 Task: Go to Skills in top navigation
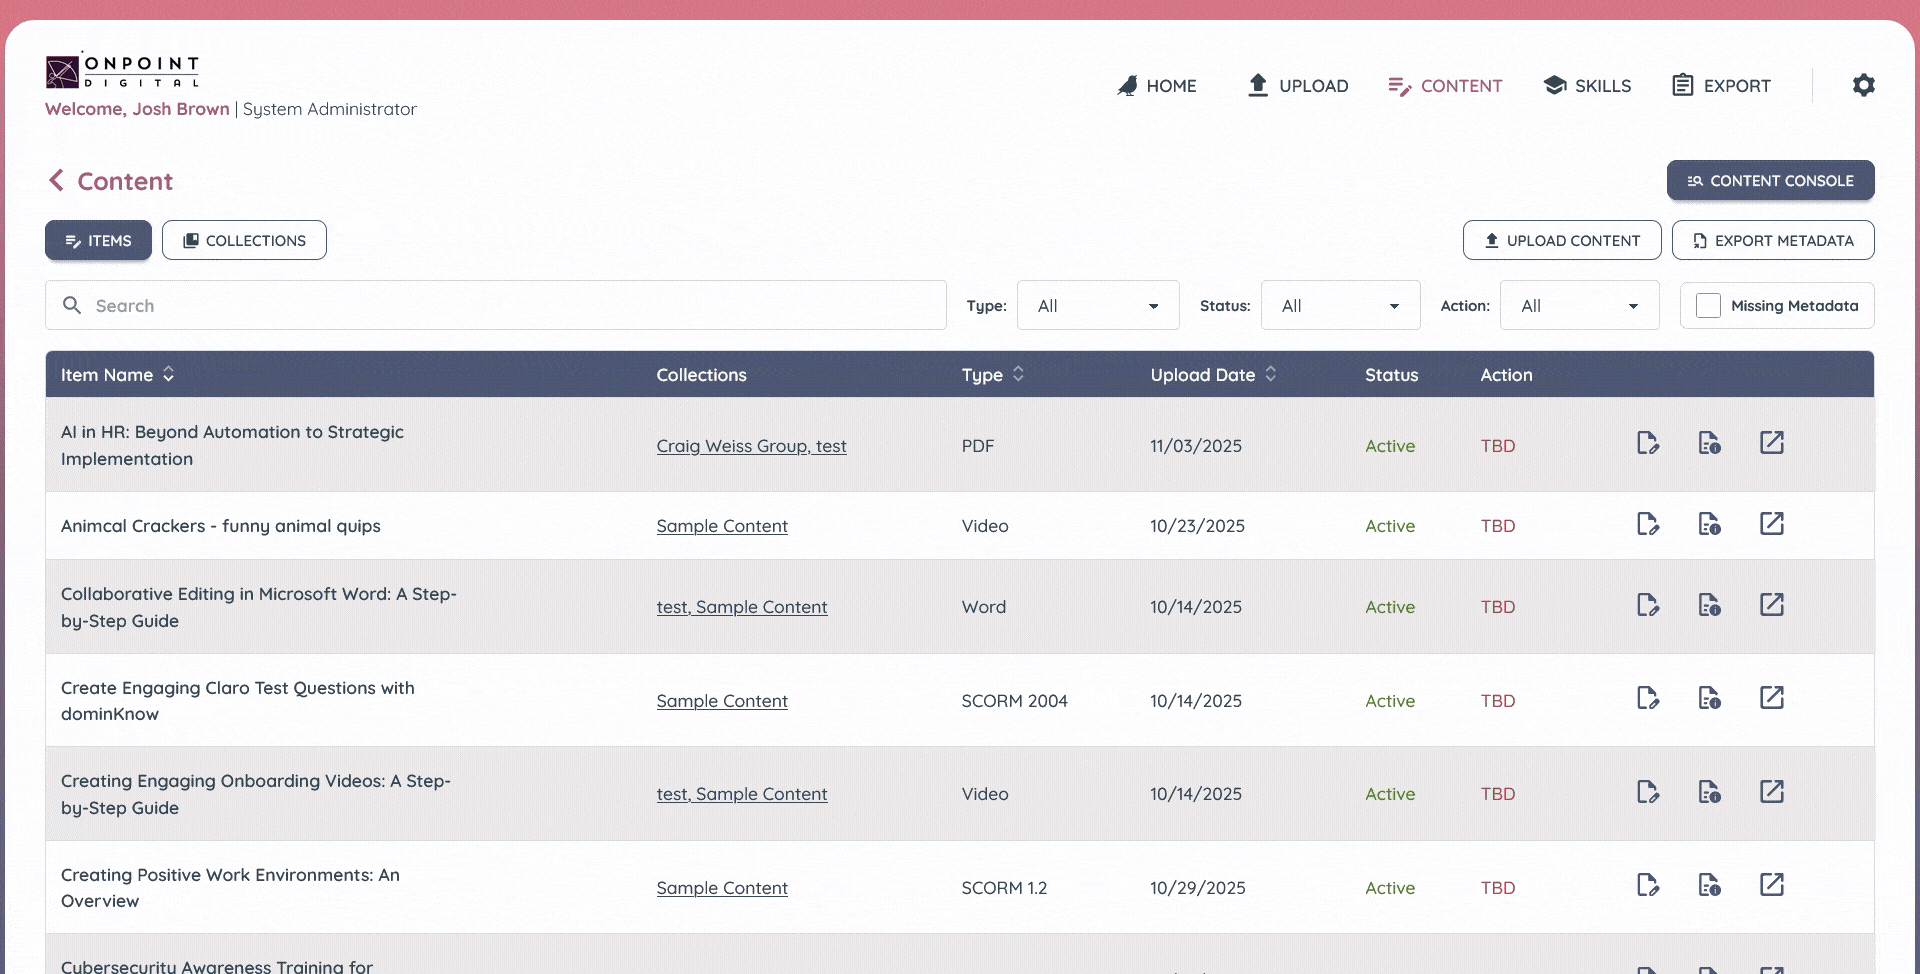pyautogui.click(x=1587, y=86)
